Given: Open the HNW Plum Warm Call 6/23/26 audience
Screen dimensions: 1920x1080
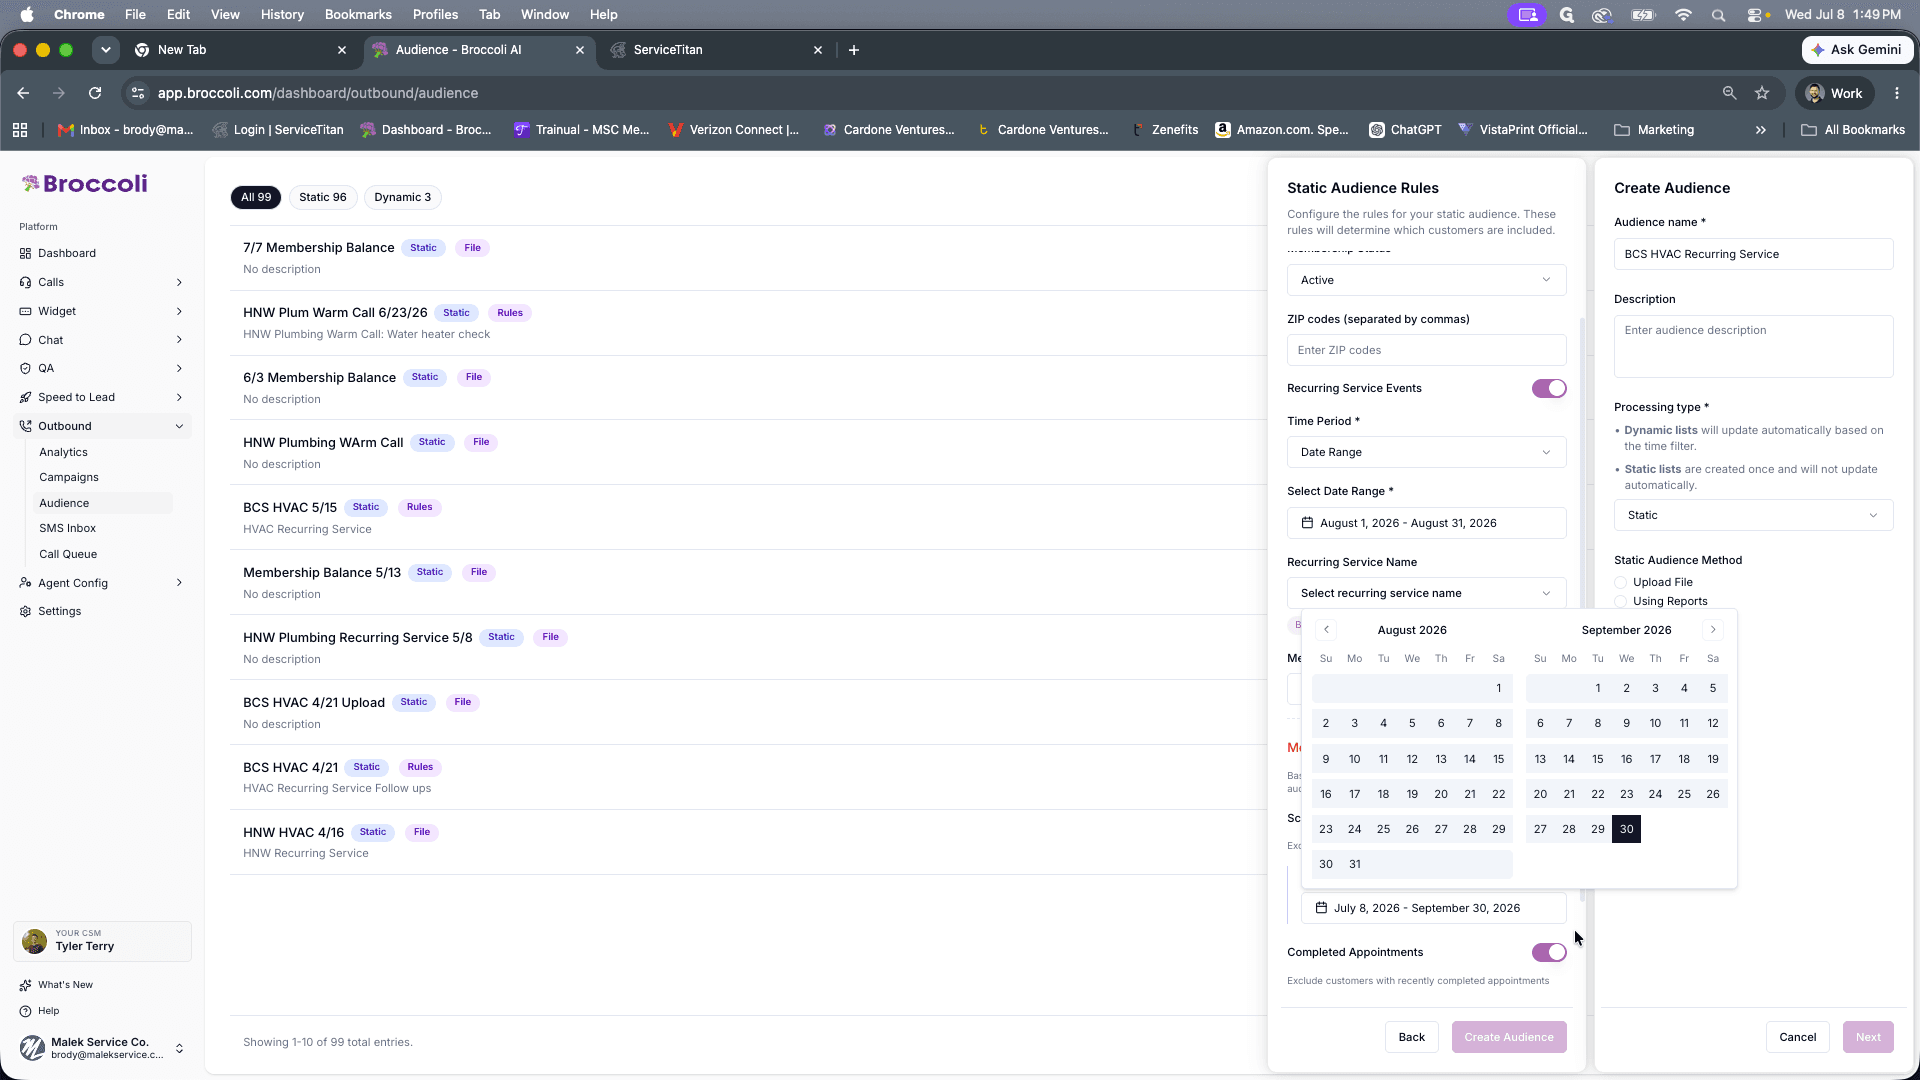Looking at the screenshot, I should [x=748, y=322].
